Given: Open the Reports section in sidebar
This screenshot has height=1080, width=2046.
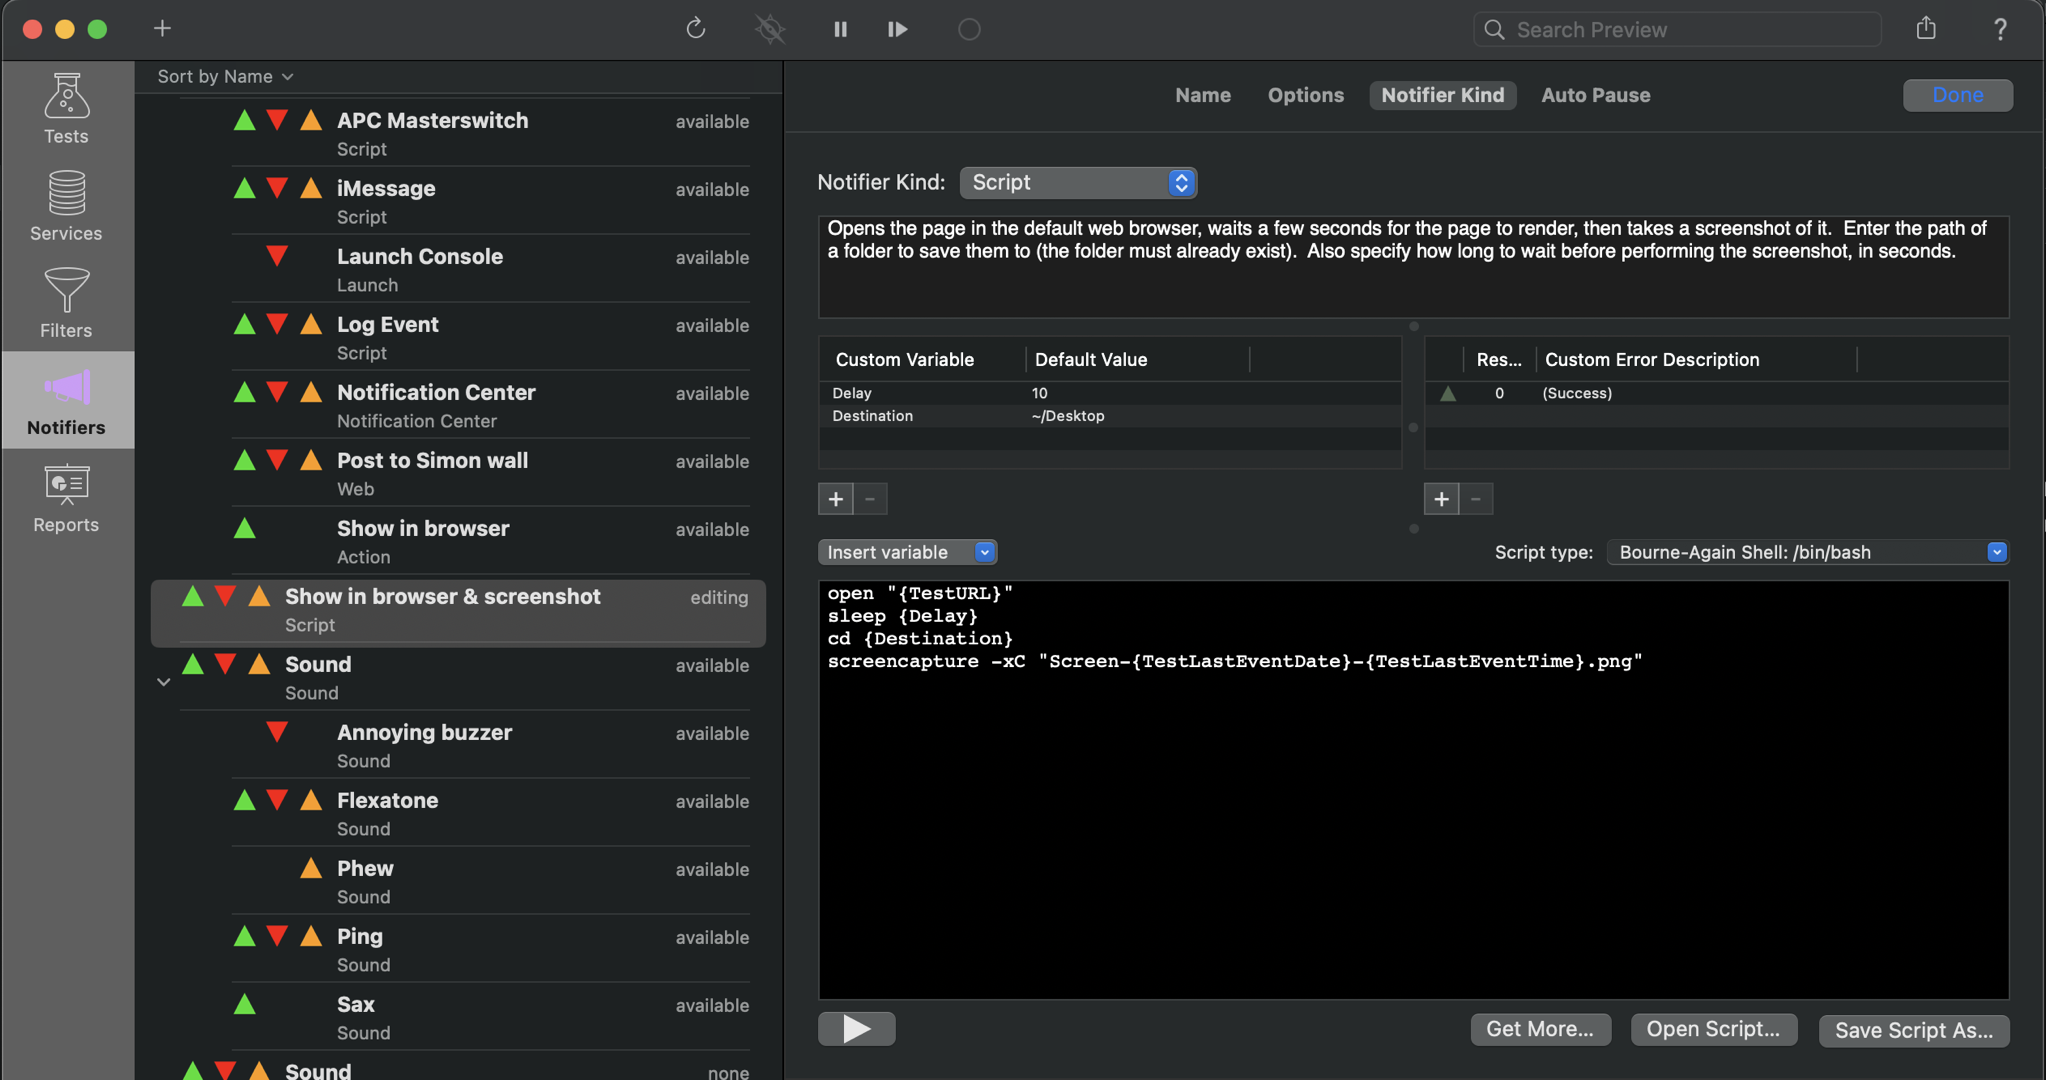Looking at the screenshot, I should pyautogui.click(x=66, y=497).
